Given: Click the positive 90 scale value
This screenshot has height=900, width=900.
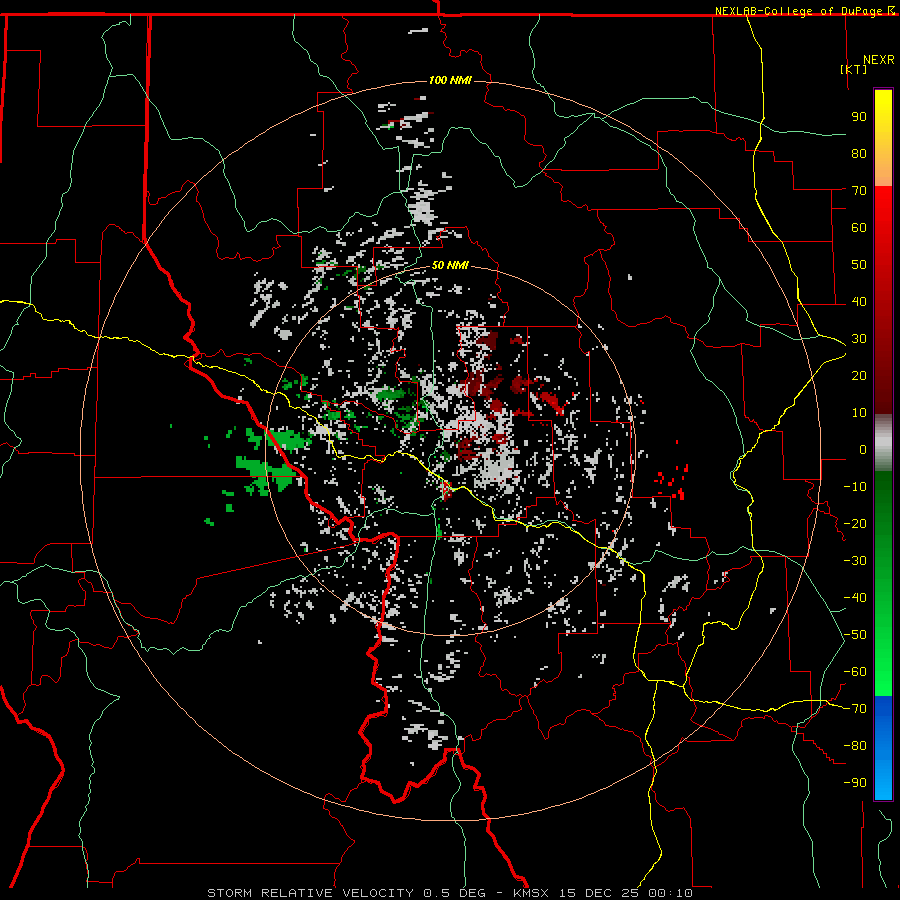Looking at the screenshot, I should pos(859,117).
